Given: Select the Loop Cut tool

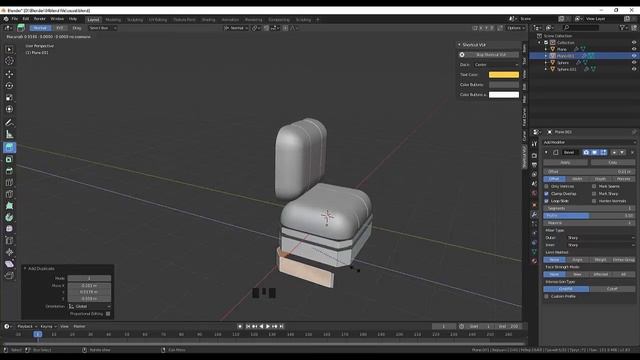Looking at the screenshot, I should 9,182.
